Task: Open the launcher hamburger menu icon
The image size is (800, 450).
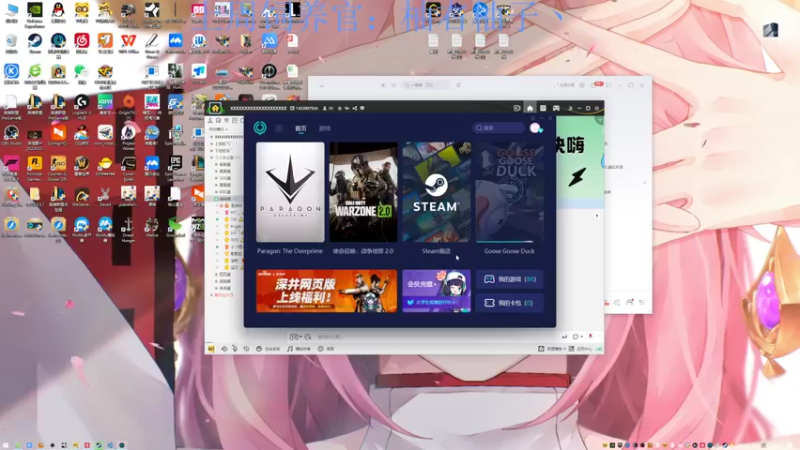Action: point(533,118)
